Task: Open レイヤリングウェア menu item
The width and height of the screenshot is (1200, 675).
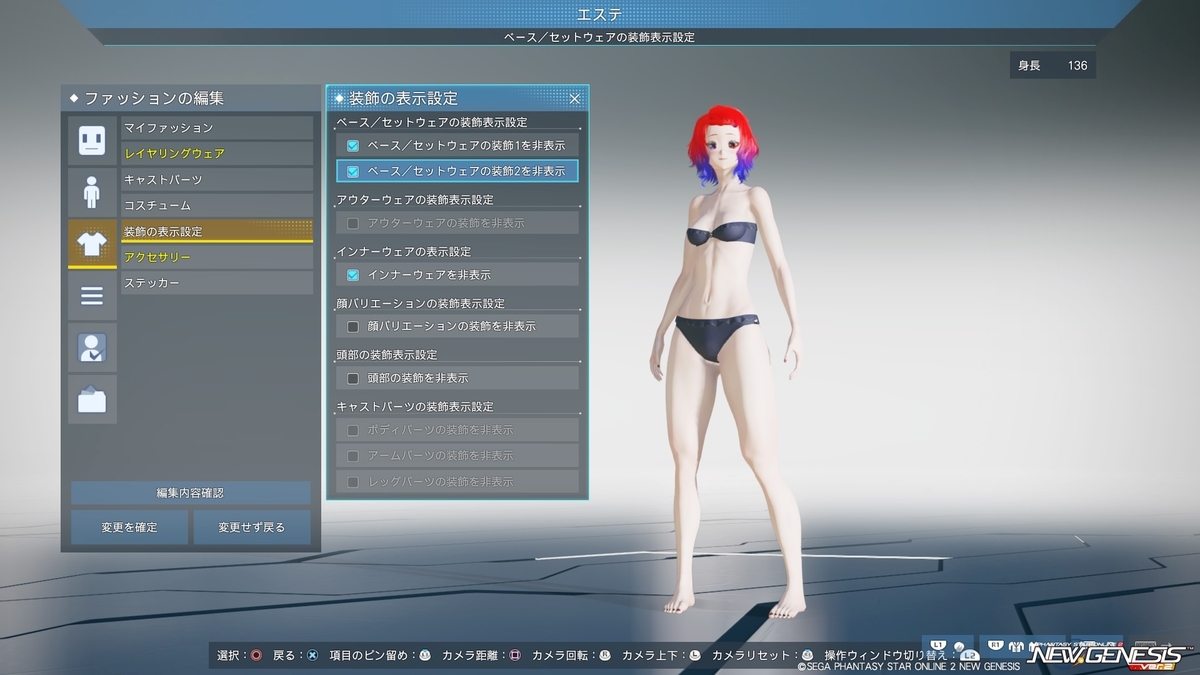Action: (x=217, y=154)
